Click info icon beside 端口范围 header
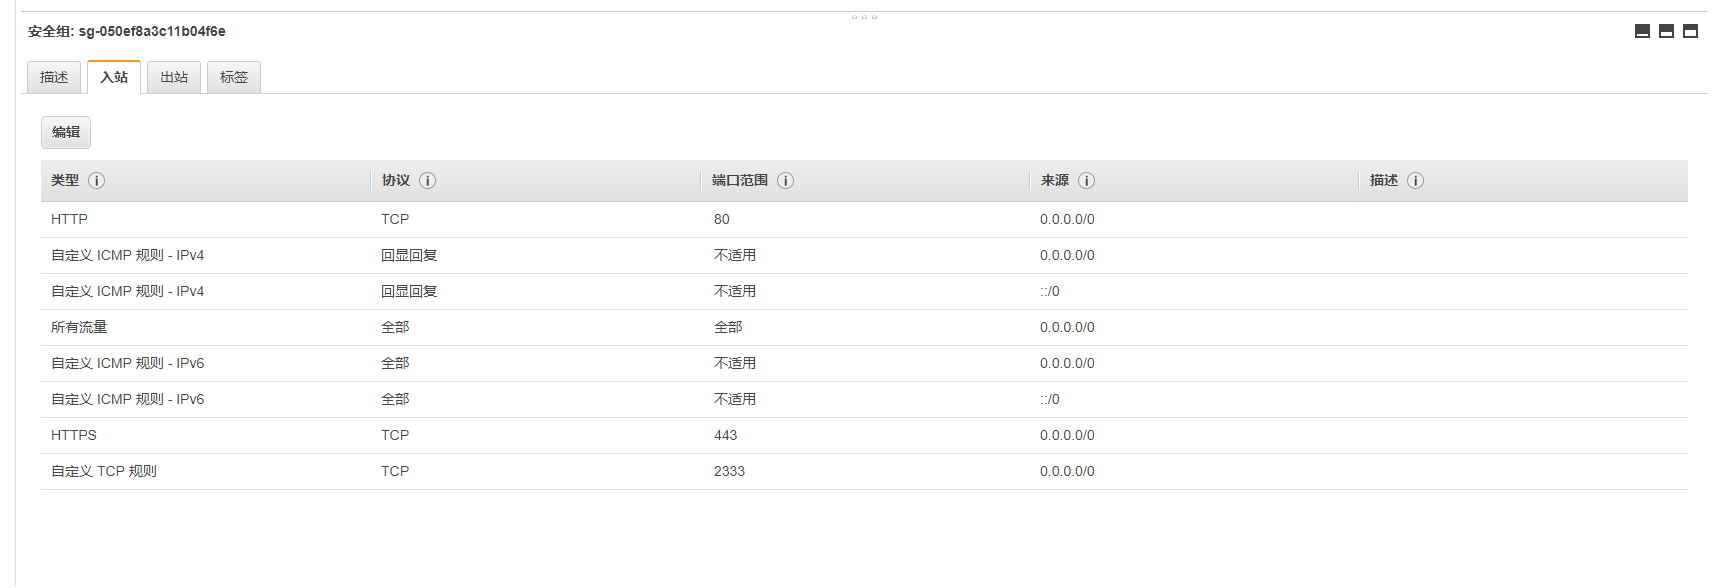Image resolution: width=1713 pixels, height=588 pixels. click(785, 181)
